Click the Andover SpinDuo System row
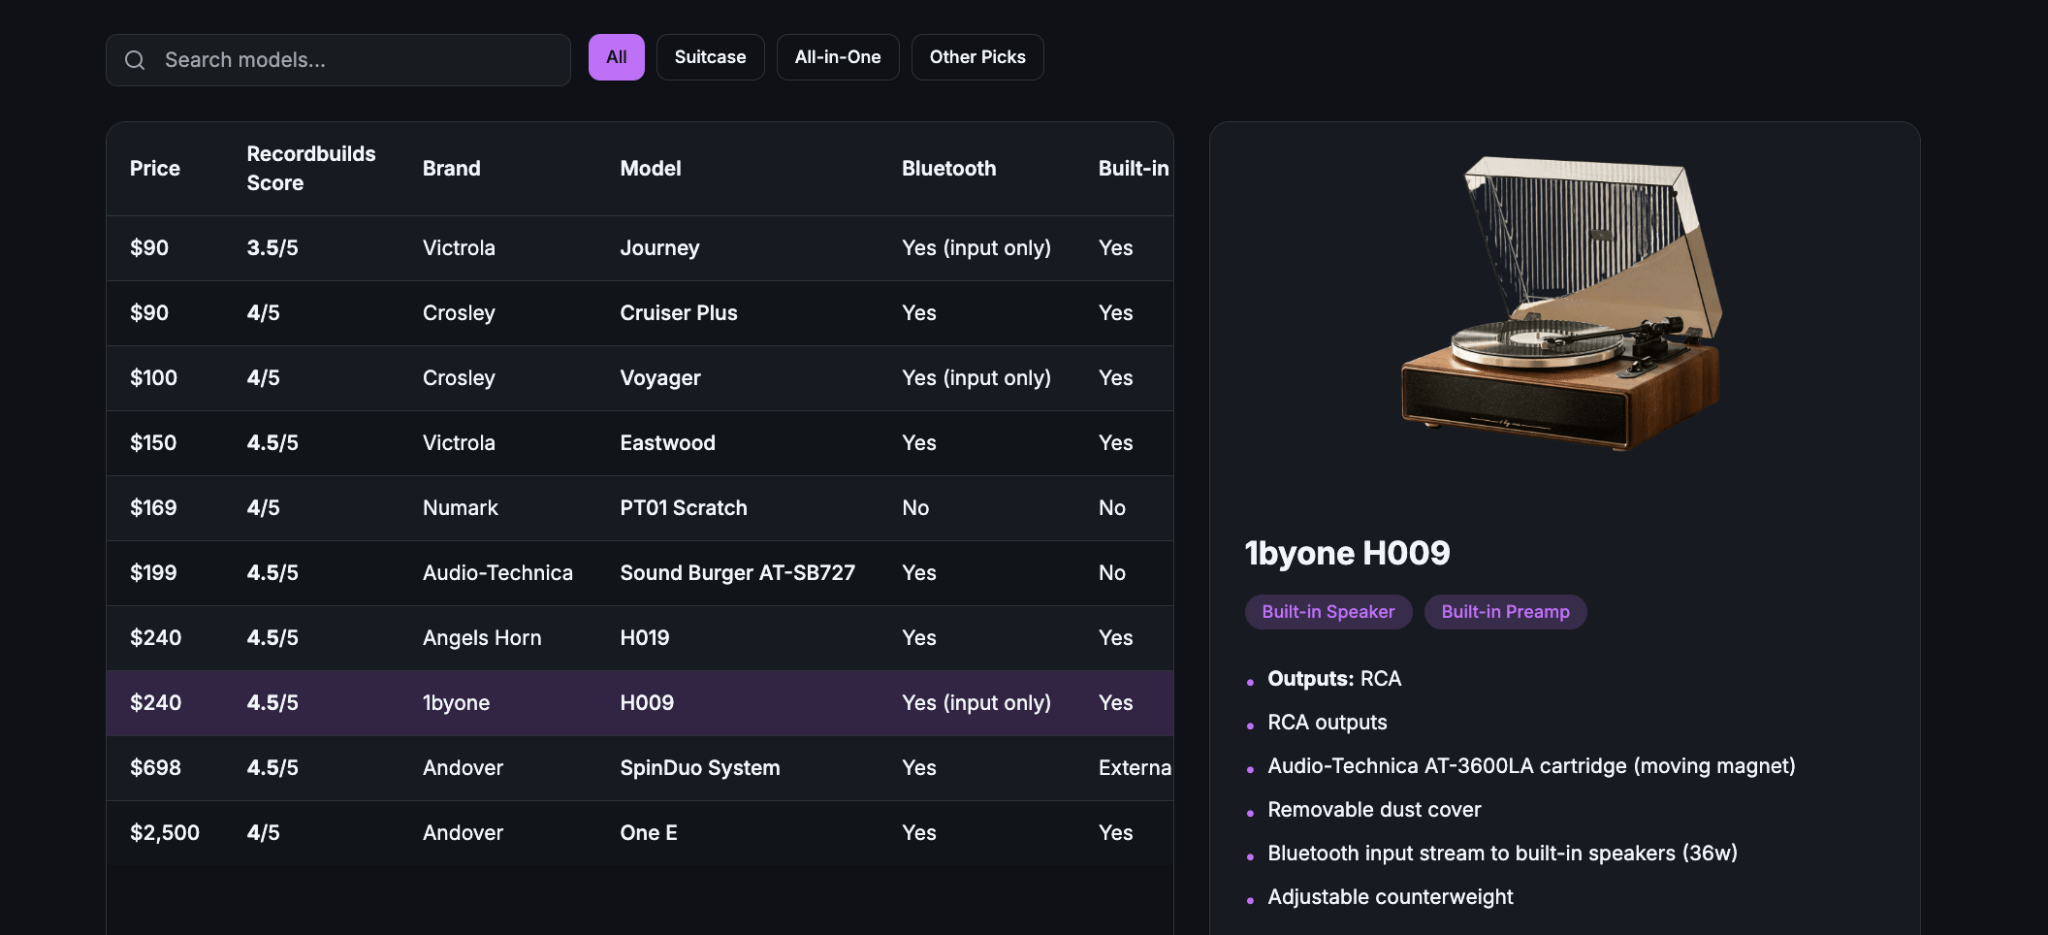 click(640, 768)
